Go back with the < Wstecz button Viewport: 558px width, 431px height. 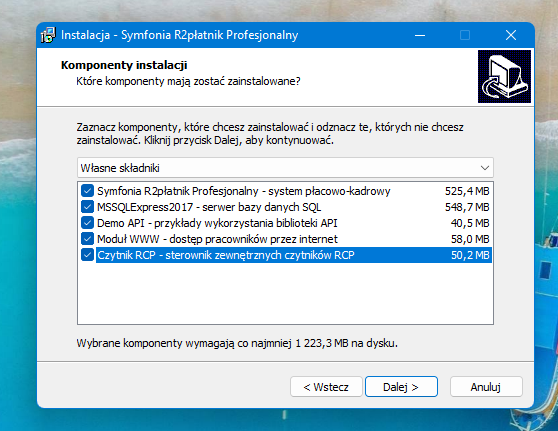point(326,387)
